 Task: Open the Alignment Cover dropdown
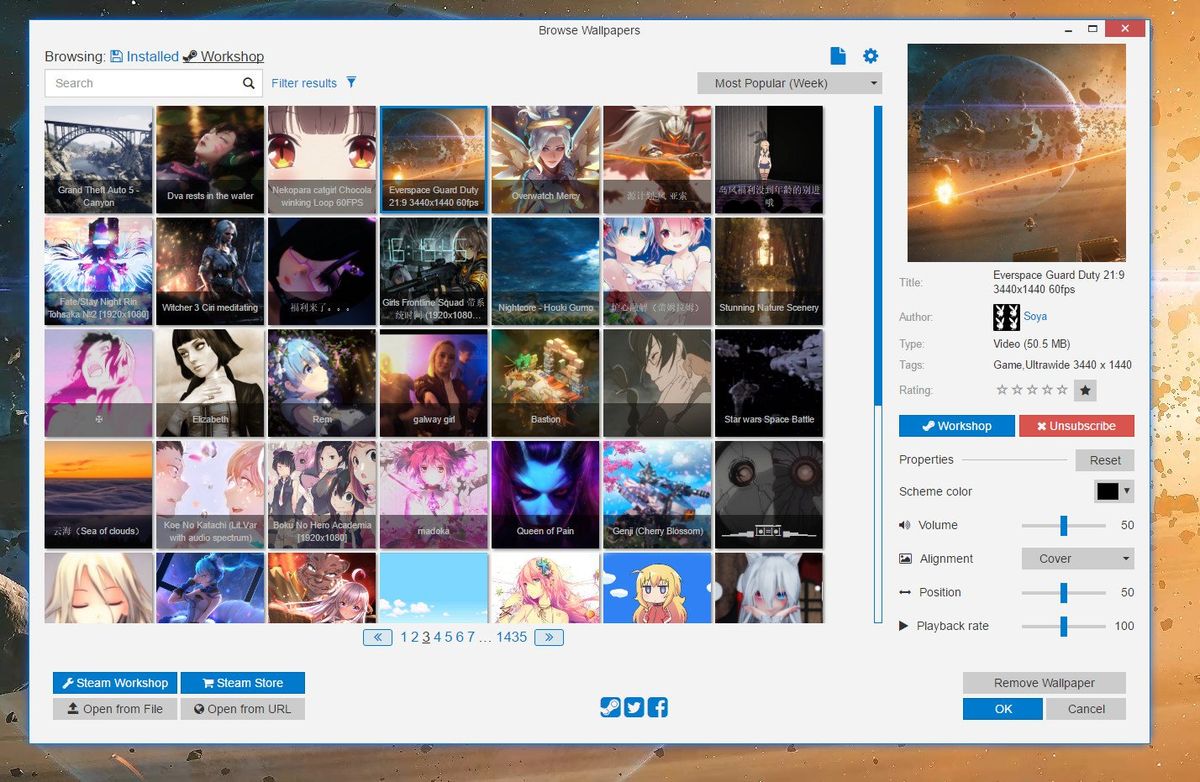click(x=1077, y=558)
